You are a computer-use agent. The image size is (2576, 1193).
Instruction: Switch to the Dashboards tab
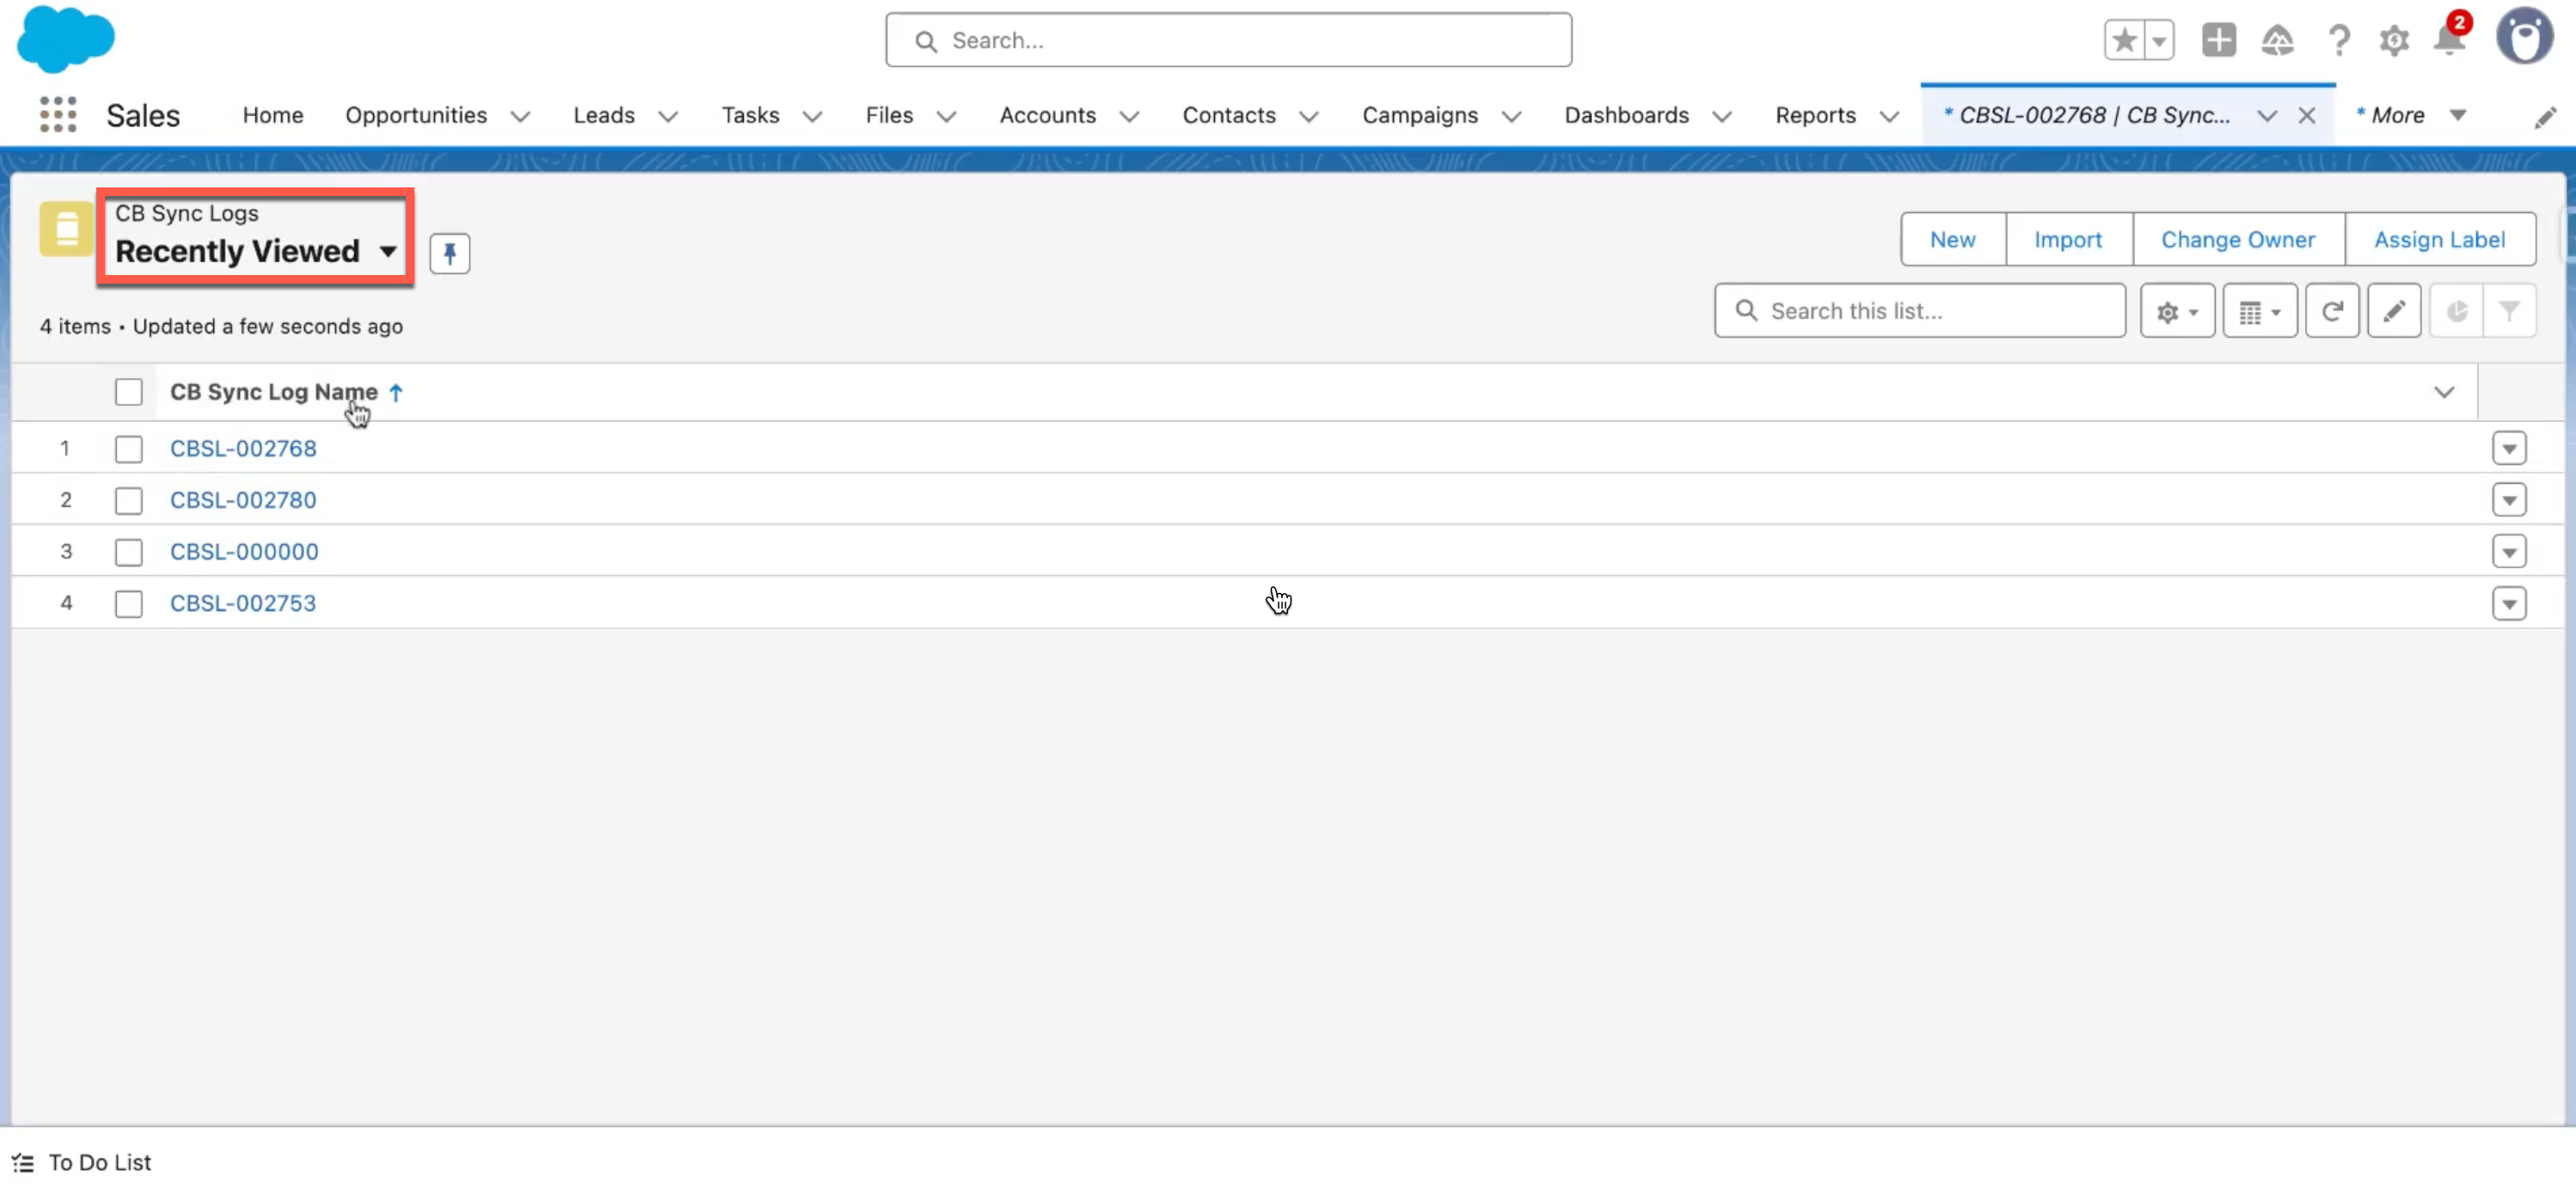pos(1625,115)
